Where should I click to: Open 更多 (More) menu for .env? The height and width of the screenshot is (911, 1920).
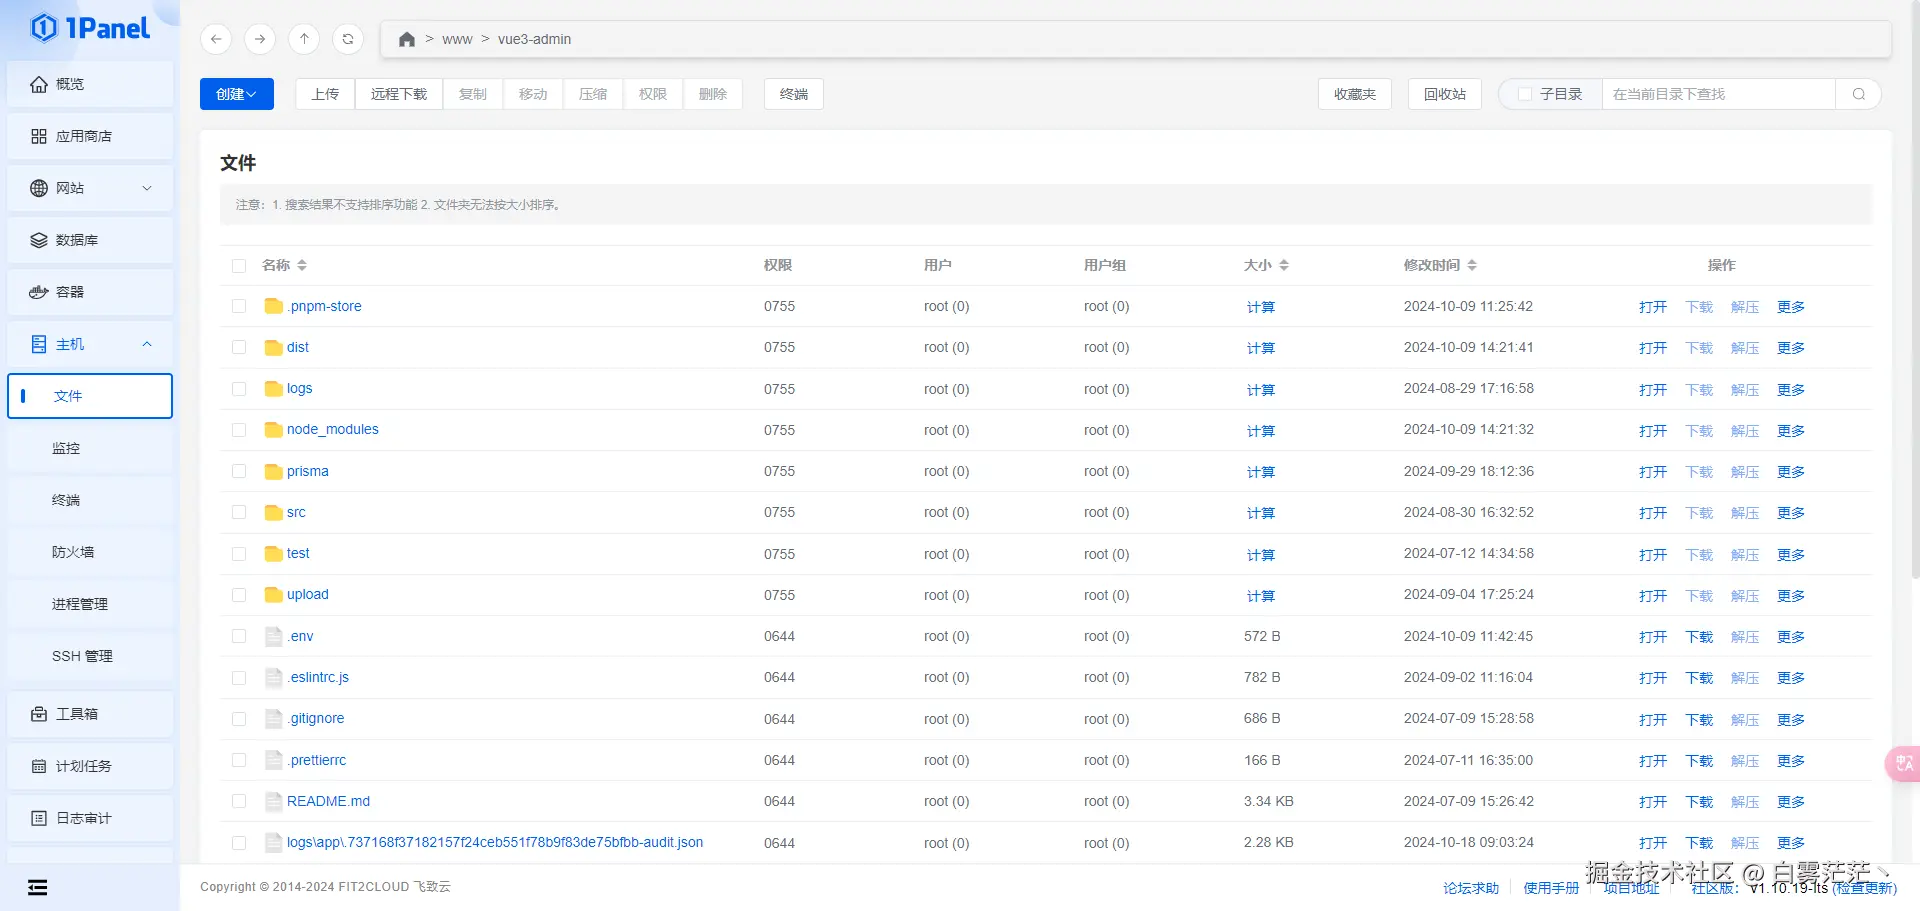click(1791, 637)
